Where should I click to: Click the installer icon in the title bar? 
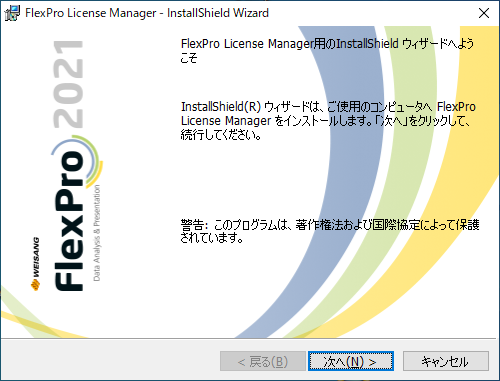[x=12, y=13]
